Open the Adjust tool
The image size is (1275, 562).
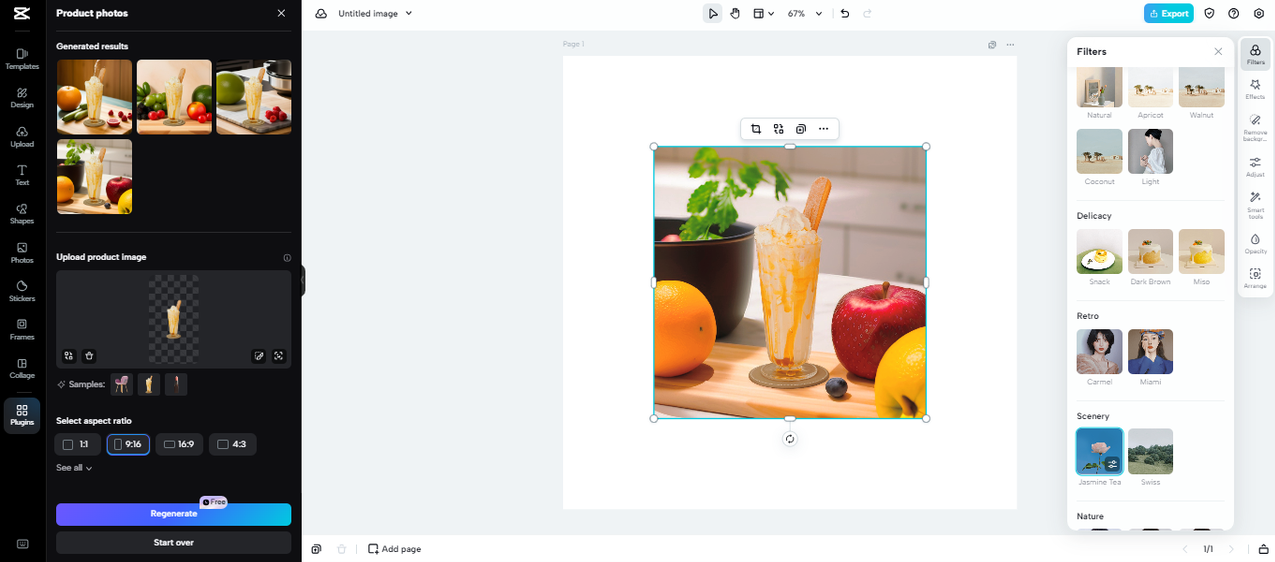(1255, 167)
